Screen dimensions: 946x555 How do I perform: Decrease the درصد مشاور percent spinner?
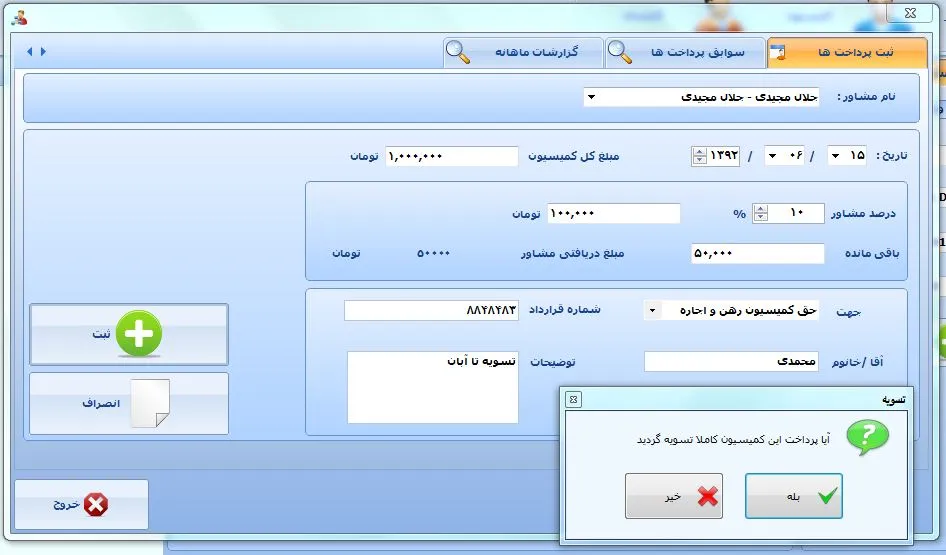click(x=760, y=218)
